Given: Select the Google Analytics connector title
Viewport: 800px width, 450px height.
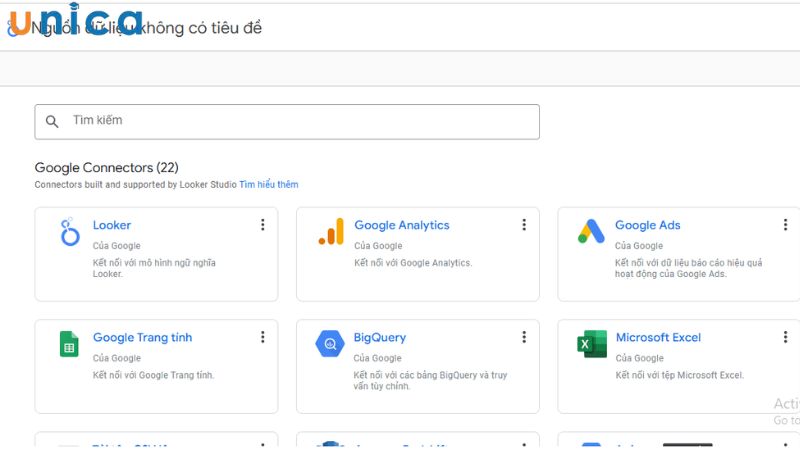Looking at the screenshot, I should pyautogui.click(x=402, y=225).
